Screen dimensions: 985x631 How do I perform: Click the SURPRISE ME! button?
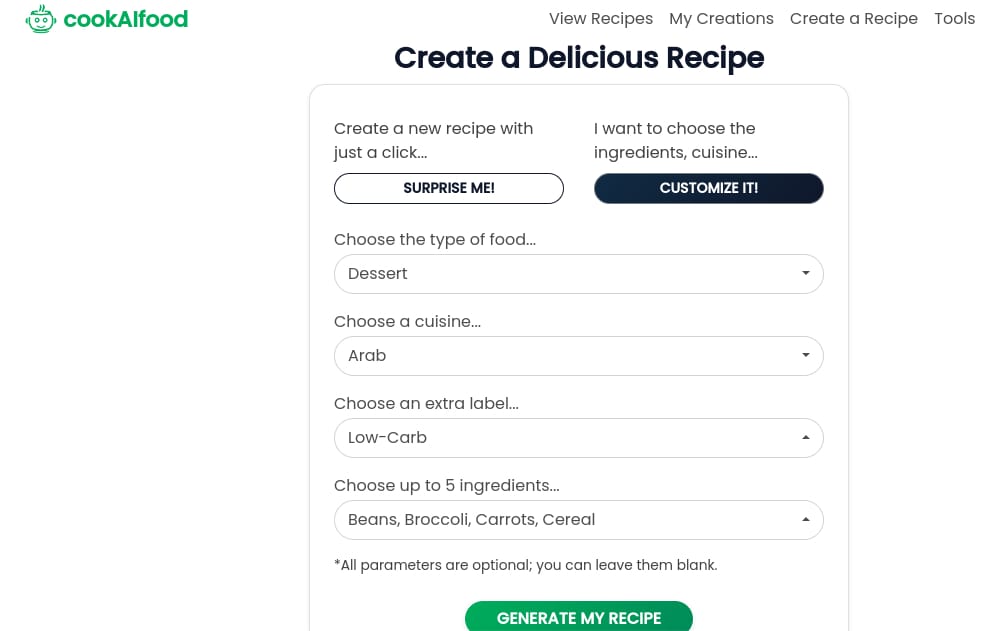[448, 188]
